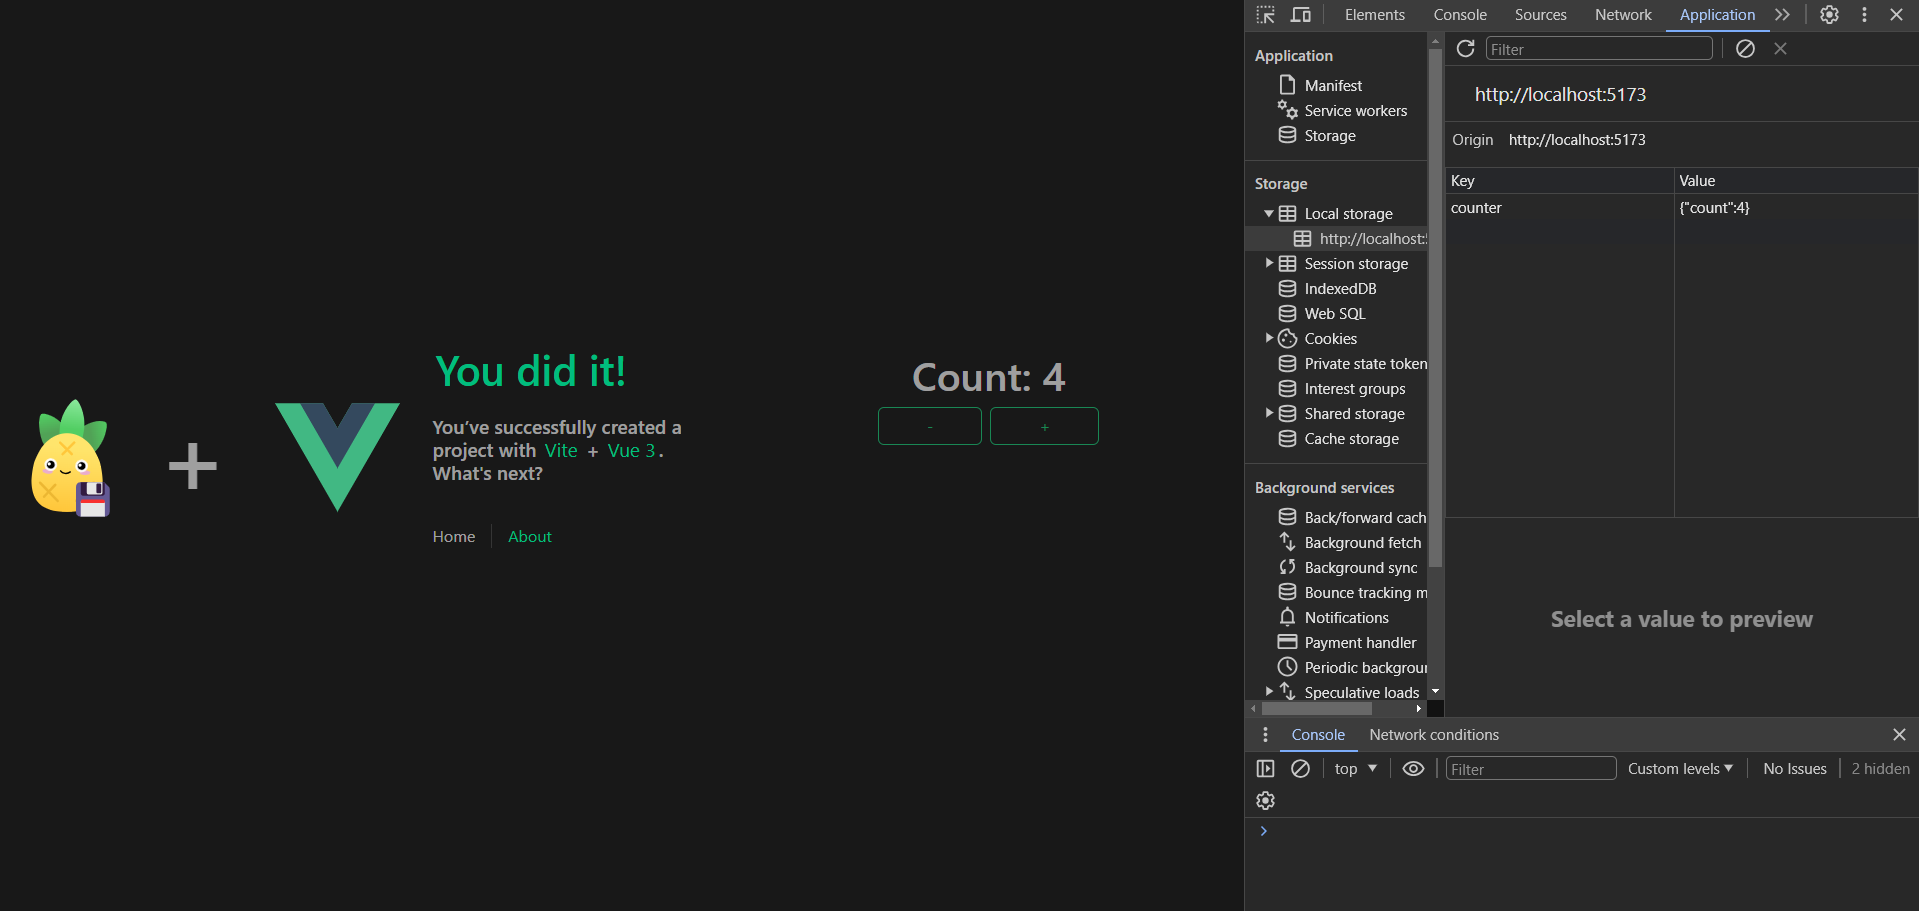Expand the Session storage node

coord(1269,264)
